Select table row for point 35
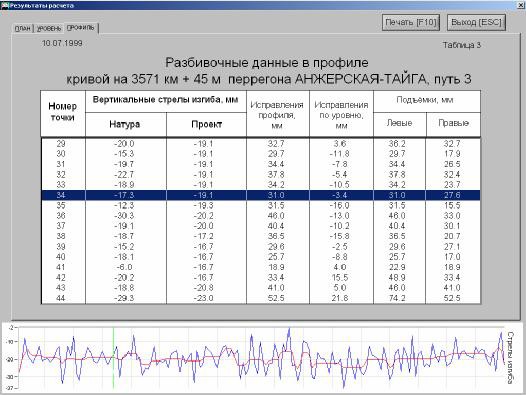This screenshot has height=395, width=526. [x=261, y=205]
